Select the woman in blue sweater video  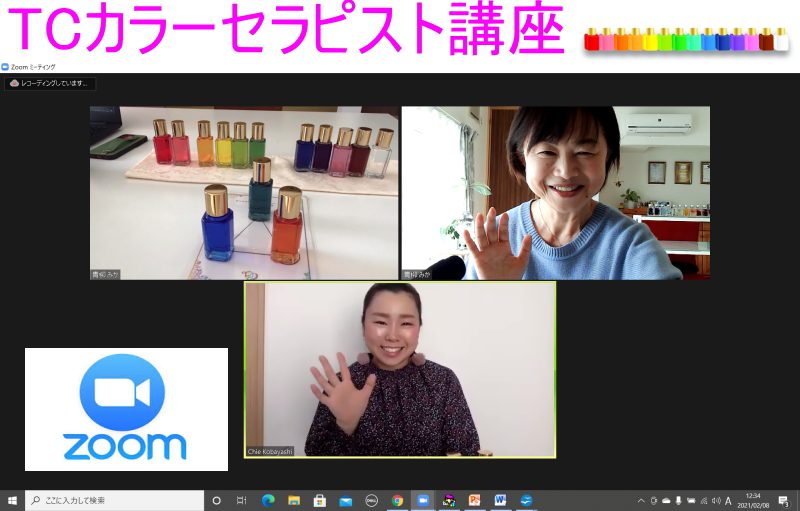point(555,192)
